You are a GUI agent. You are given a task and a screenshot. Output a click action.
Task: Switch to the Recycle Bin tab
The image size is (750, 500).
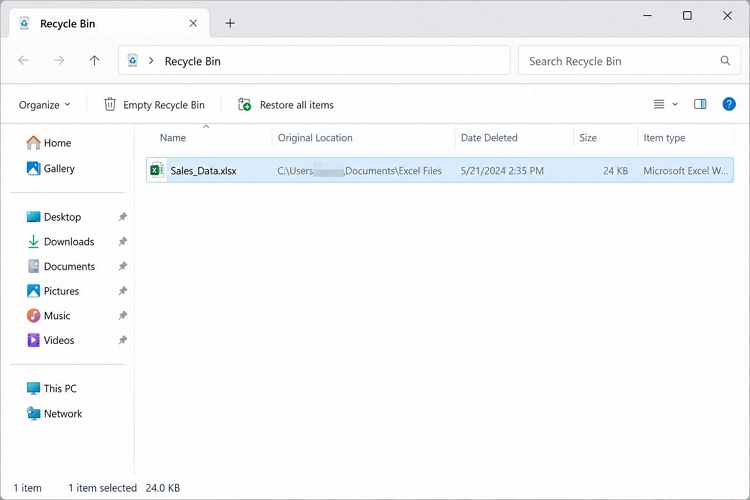109,23
